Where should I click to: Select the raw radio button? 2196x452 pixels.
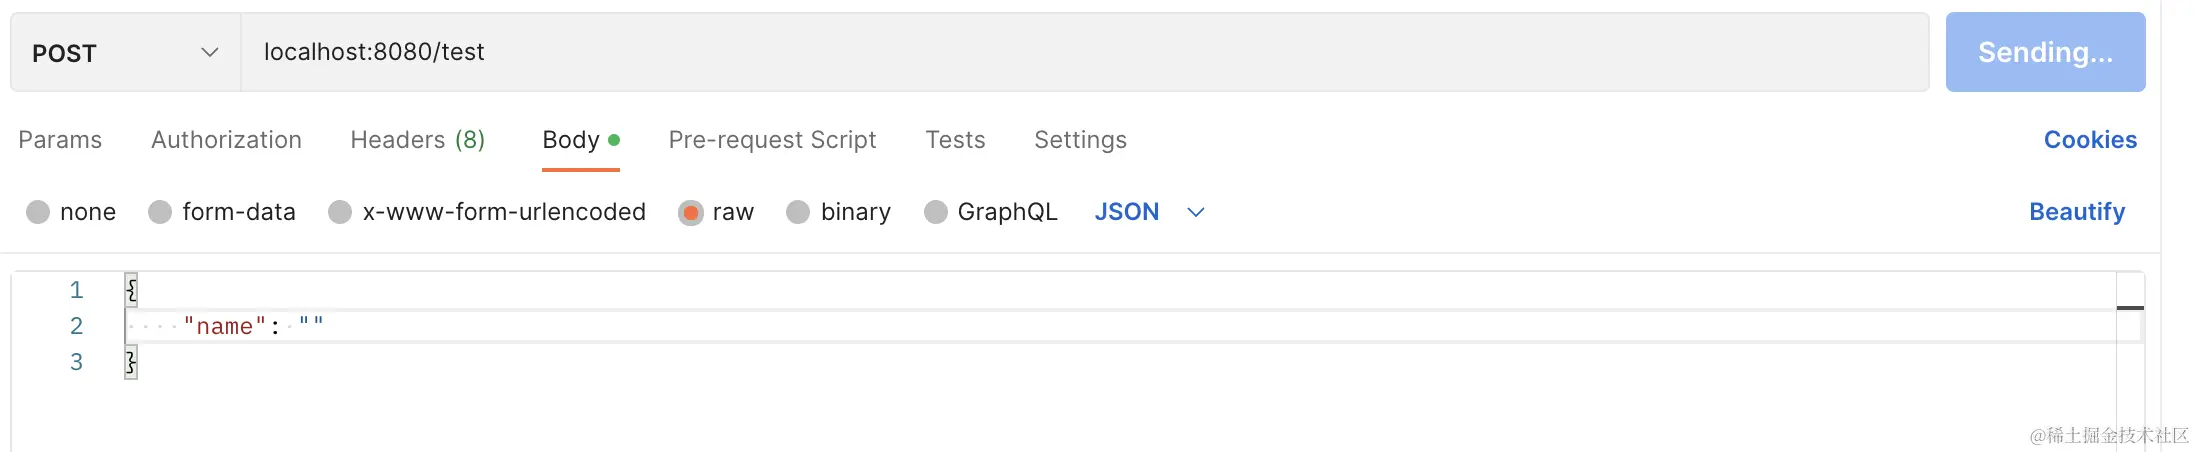coord(691,212)
